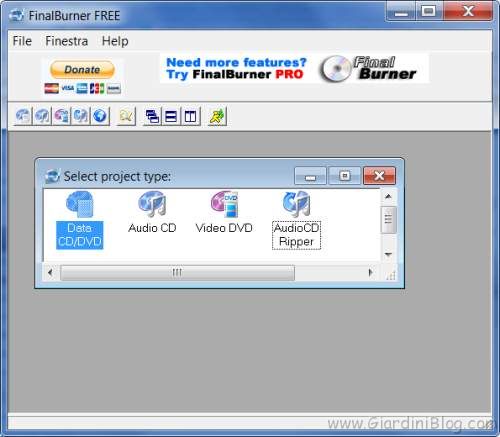Maximize the Select project type window
500x437 pixels.
click(345, 176)
